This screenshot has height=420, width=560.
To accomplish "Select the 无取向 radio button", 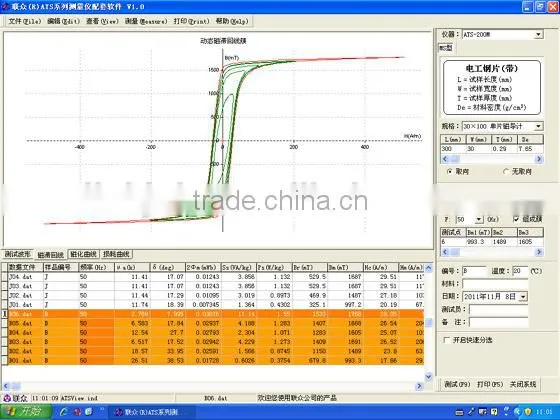I will tap(506, 171).
